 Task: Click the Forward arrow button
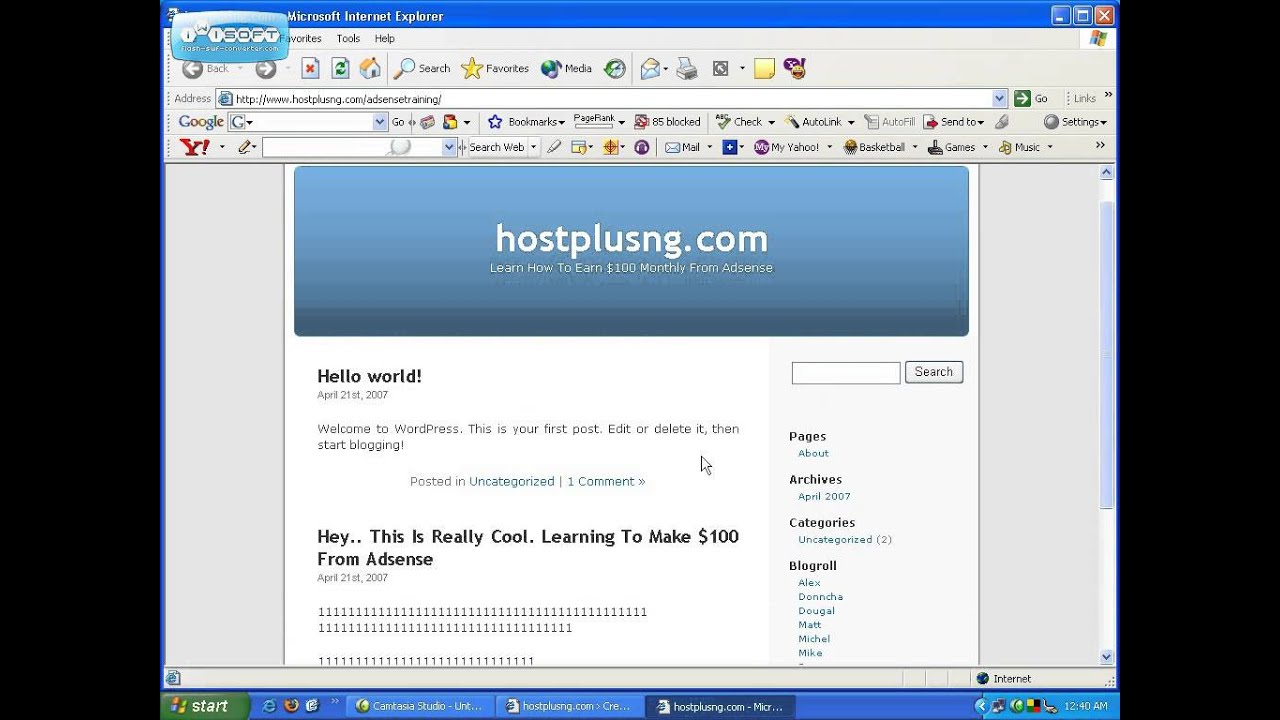click(x=265, y=68)
